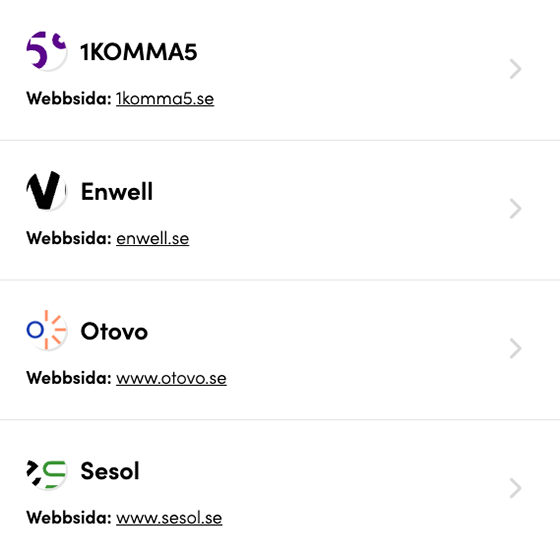This screenshot has height=560, width=560.
Task: Visit the enwell.se link
Action: coord(152,239)
